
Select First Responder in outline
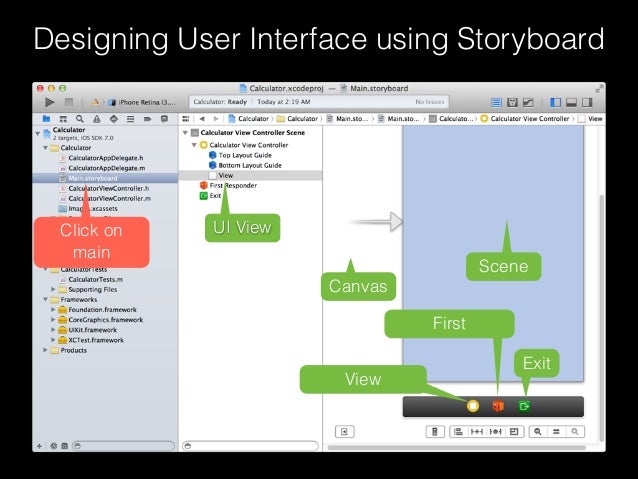coord(229,186)
